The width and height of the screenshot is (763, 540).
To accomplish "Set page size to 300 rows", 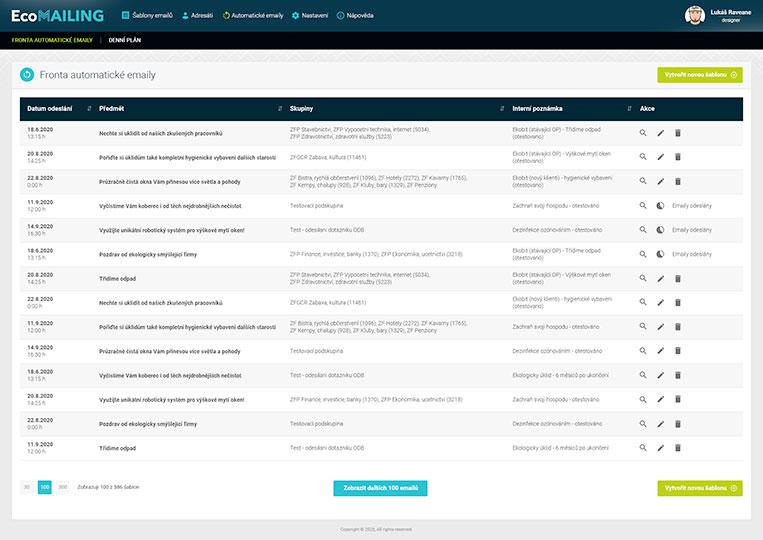I will pos(62,487).
